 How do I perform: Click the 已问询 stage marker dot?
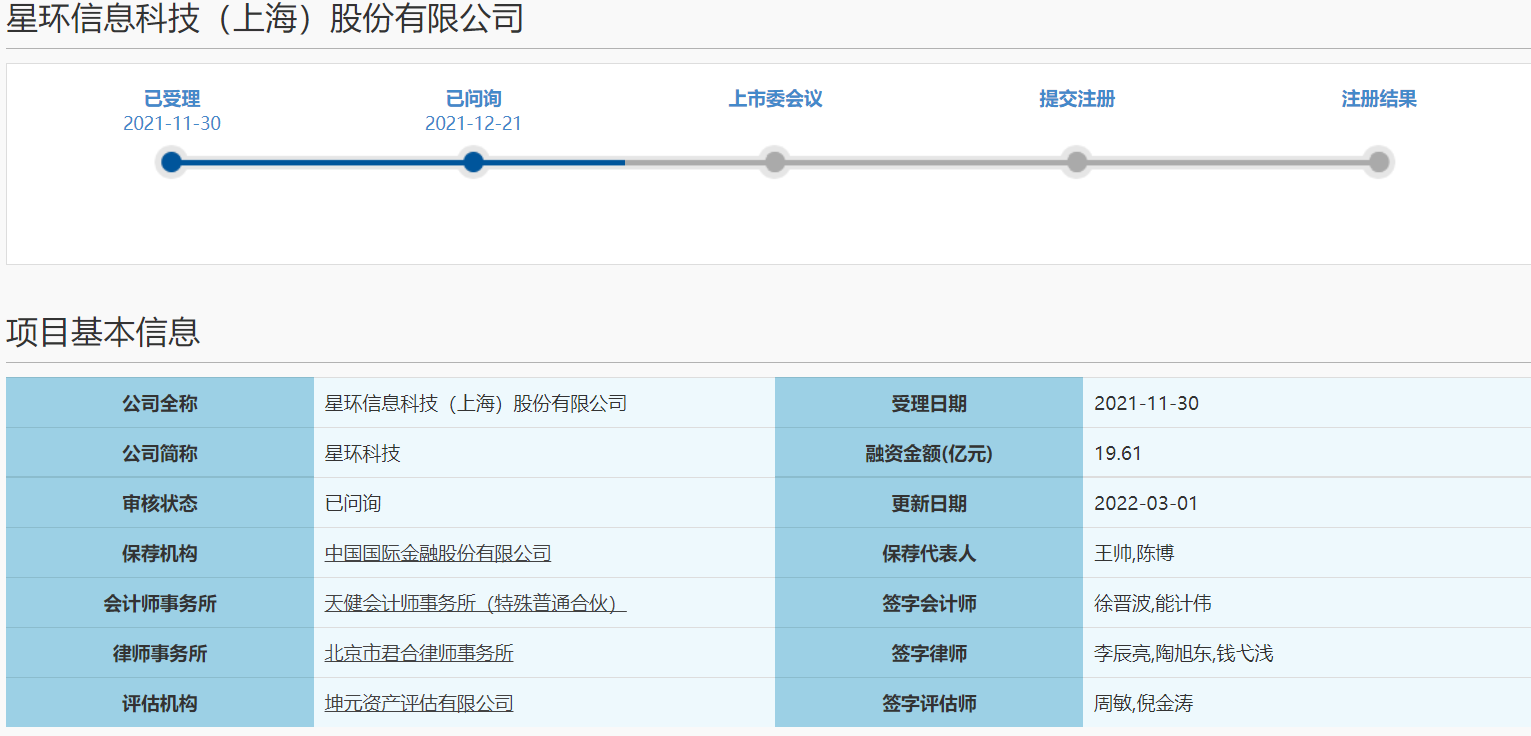(474, 162)
